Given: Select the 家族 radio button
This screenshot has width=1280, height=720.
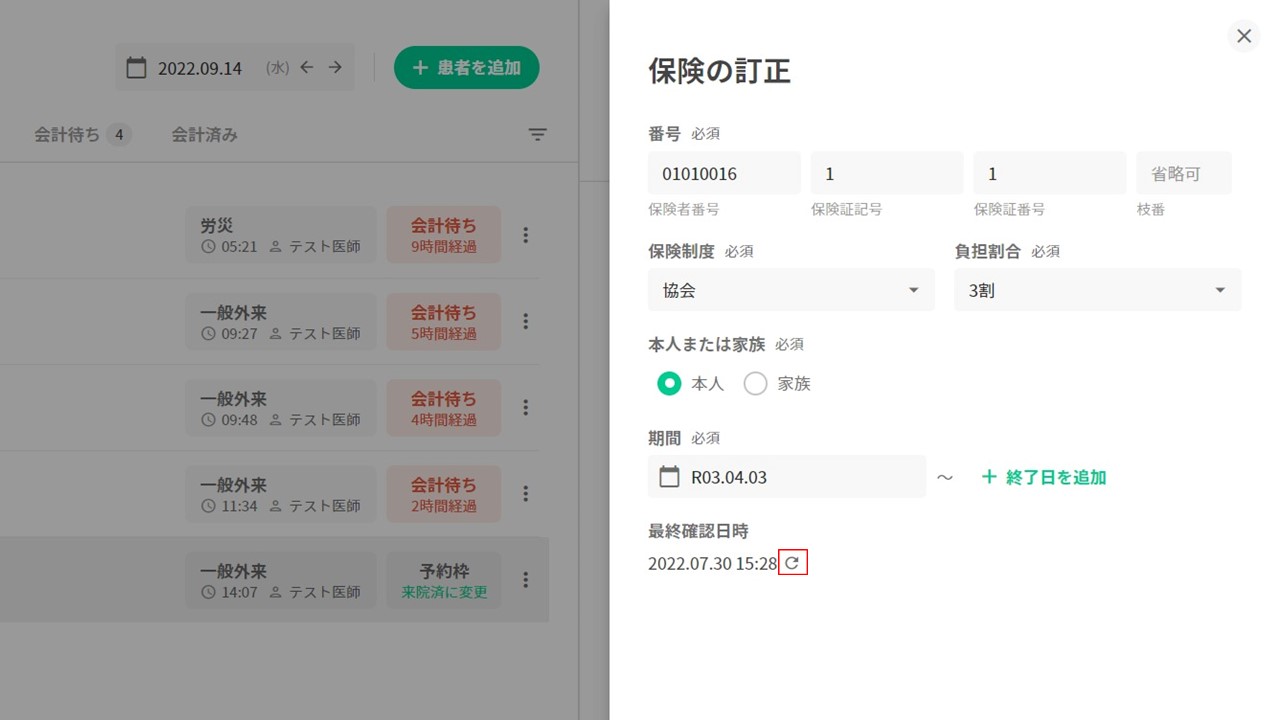Looking at the screenshot, I should [x=756, y=383].
